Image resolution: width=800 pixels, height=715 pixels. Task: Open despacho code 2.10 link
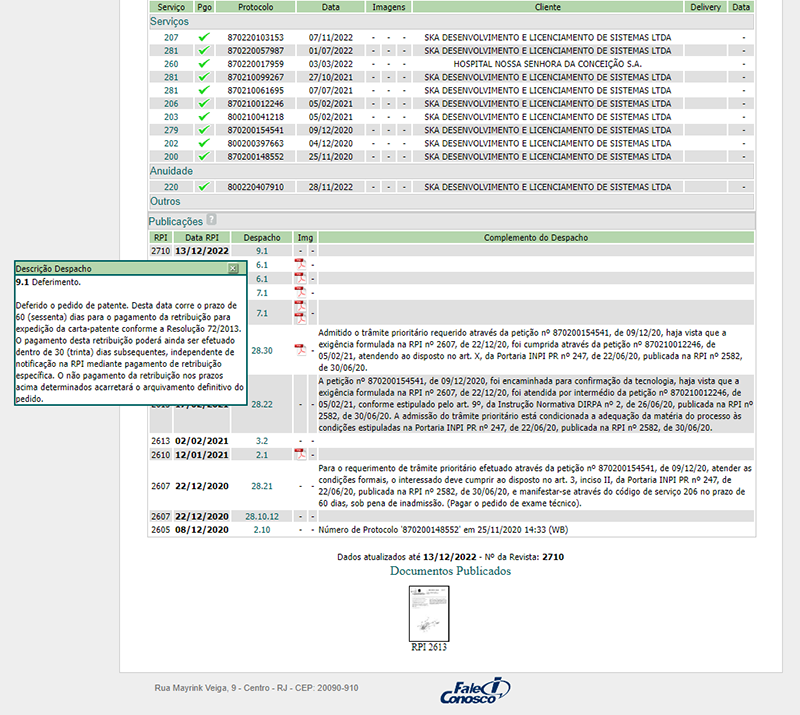262,529
